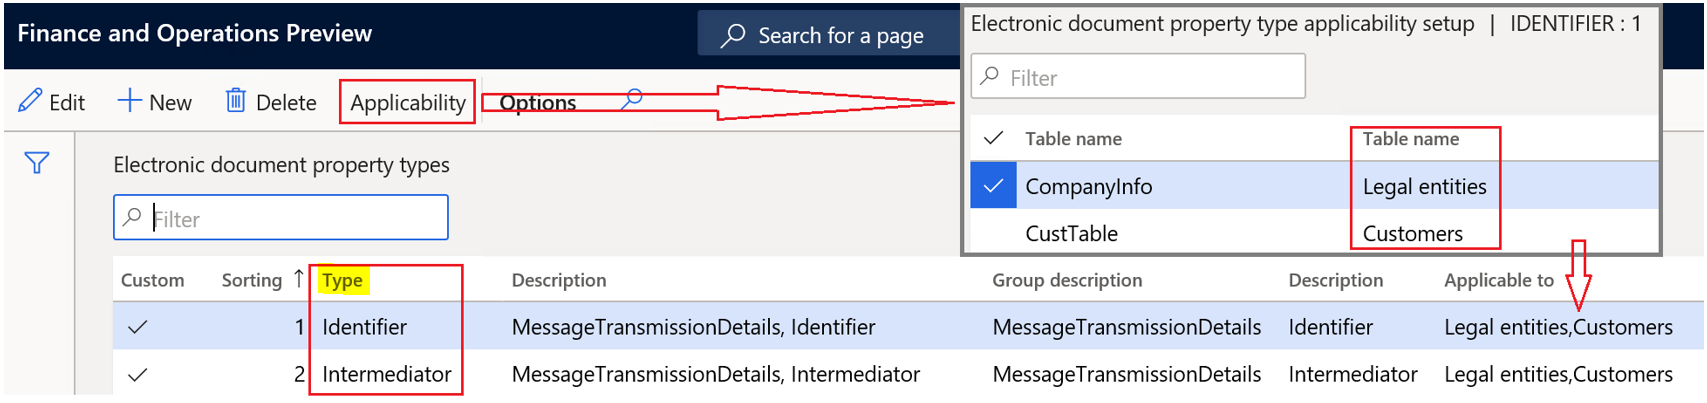Click the Group description column header

(1067, 280)
